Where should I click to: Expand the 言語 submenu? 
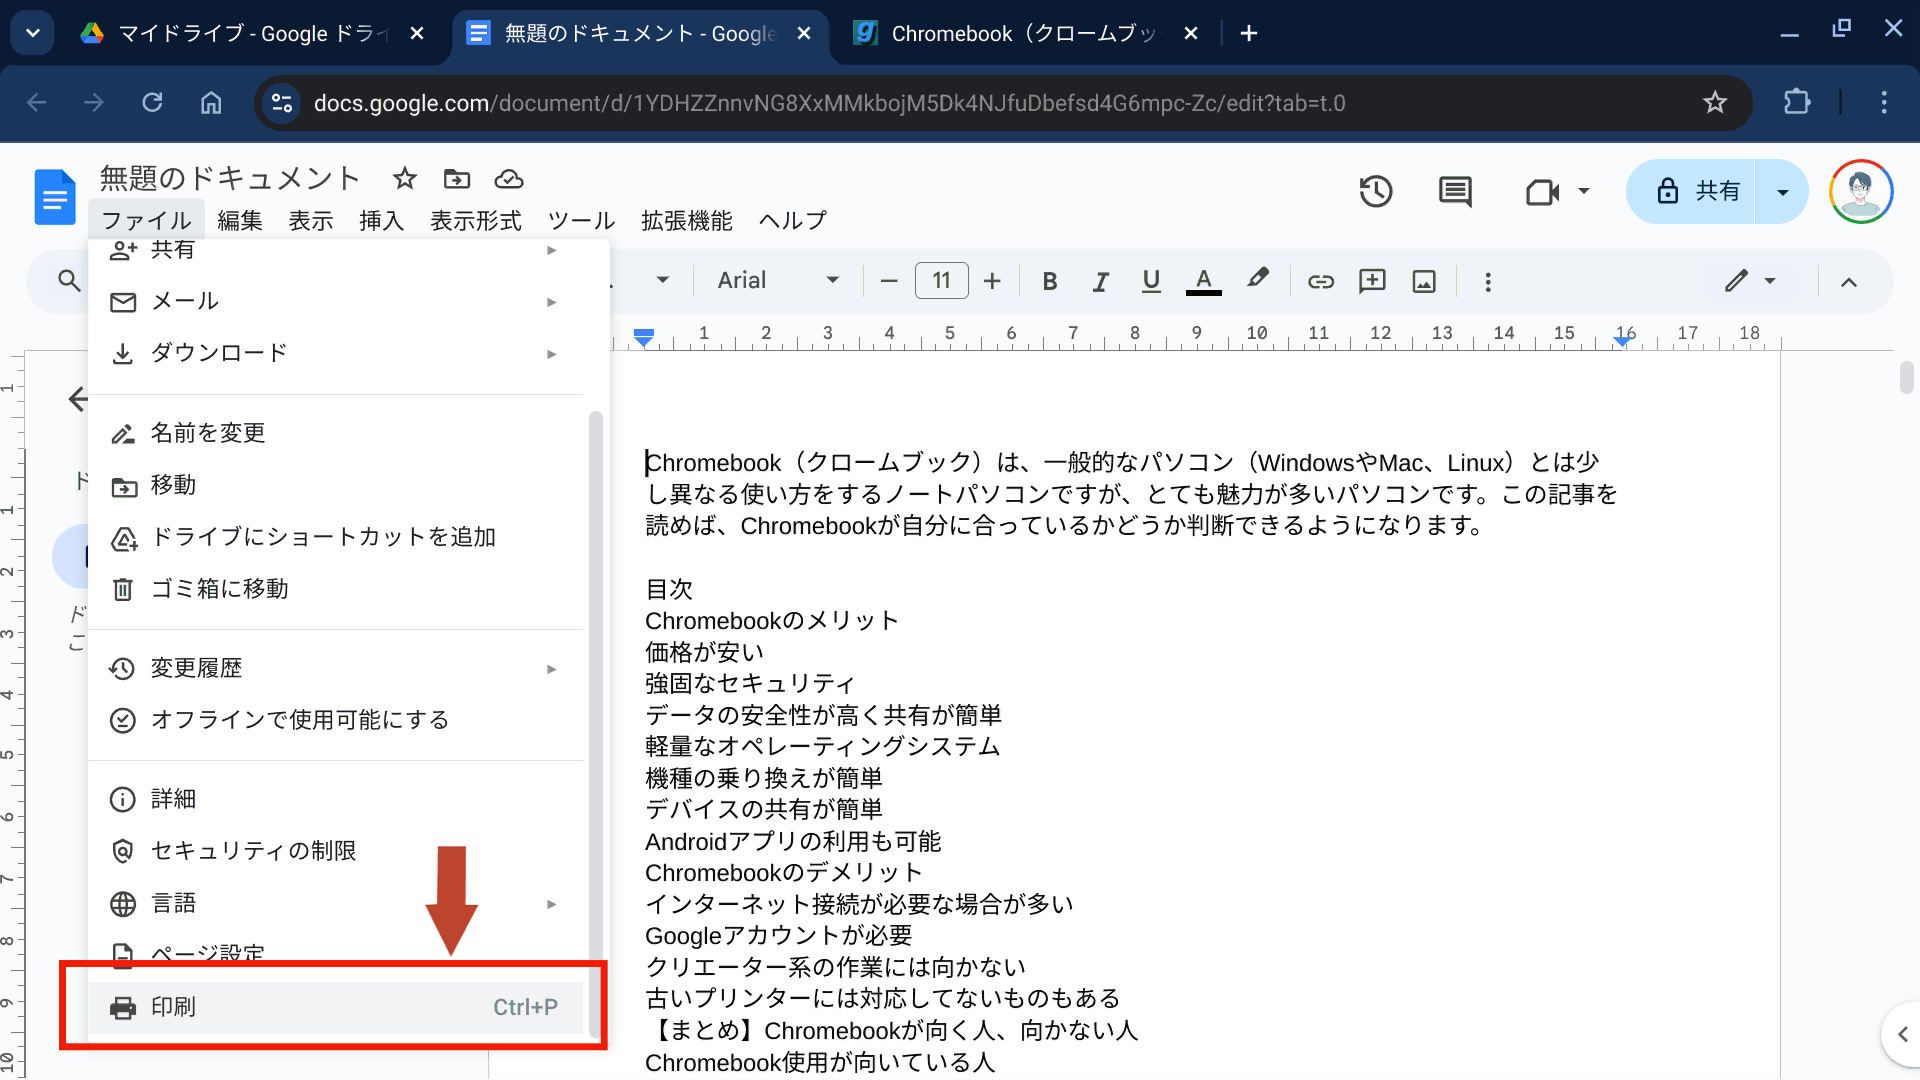point(336,903)
